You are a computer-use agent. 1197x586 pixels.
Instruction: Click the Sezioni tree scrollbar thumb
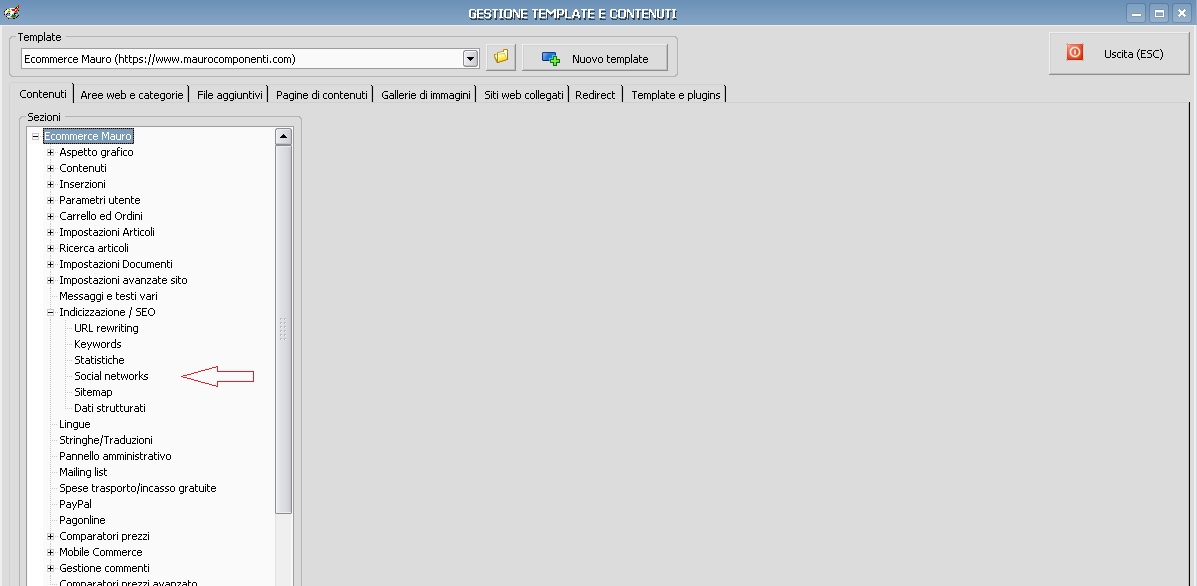pyautogui.click(x=283, y=329)
